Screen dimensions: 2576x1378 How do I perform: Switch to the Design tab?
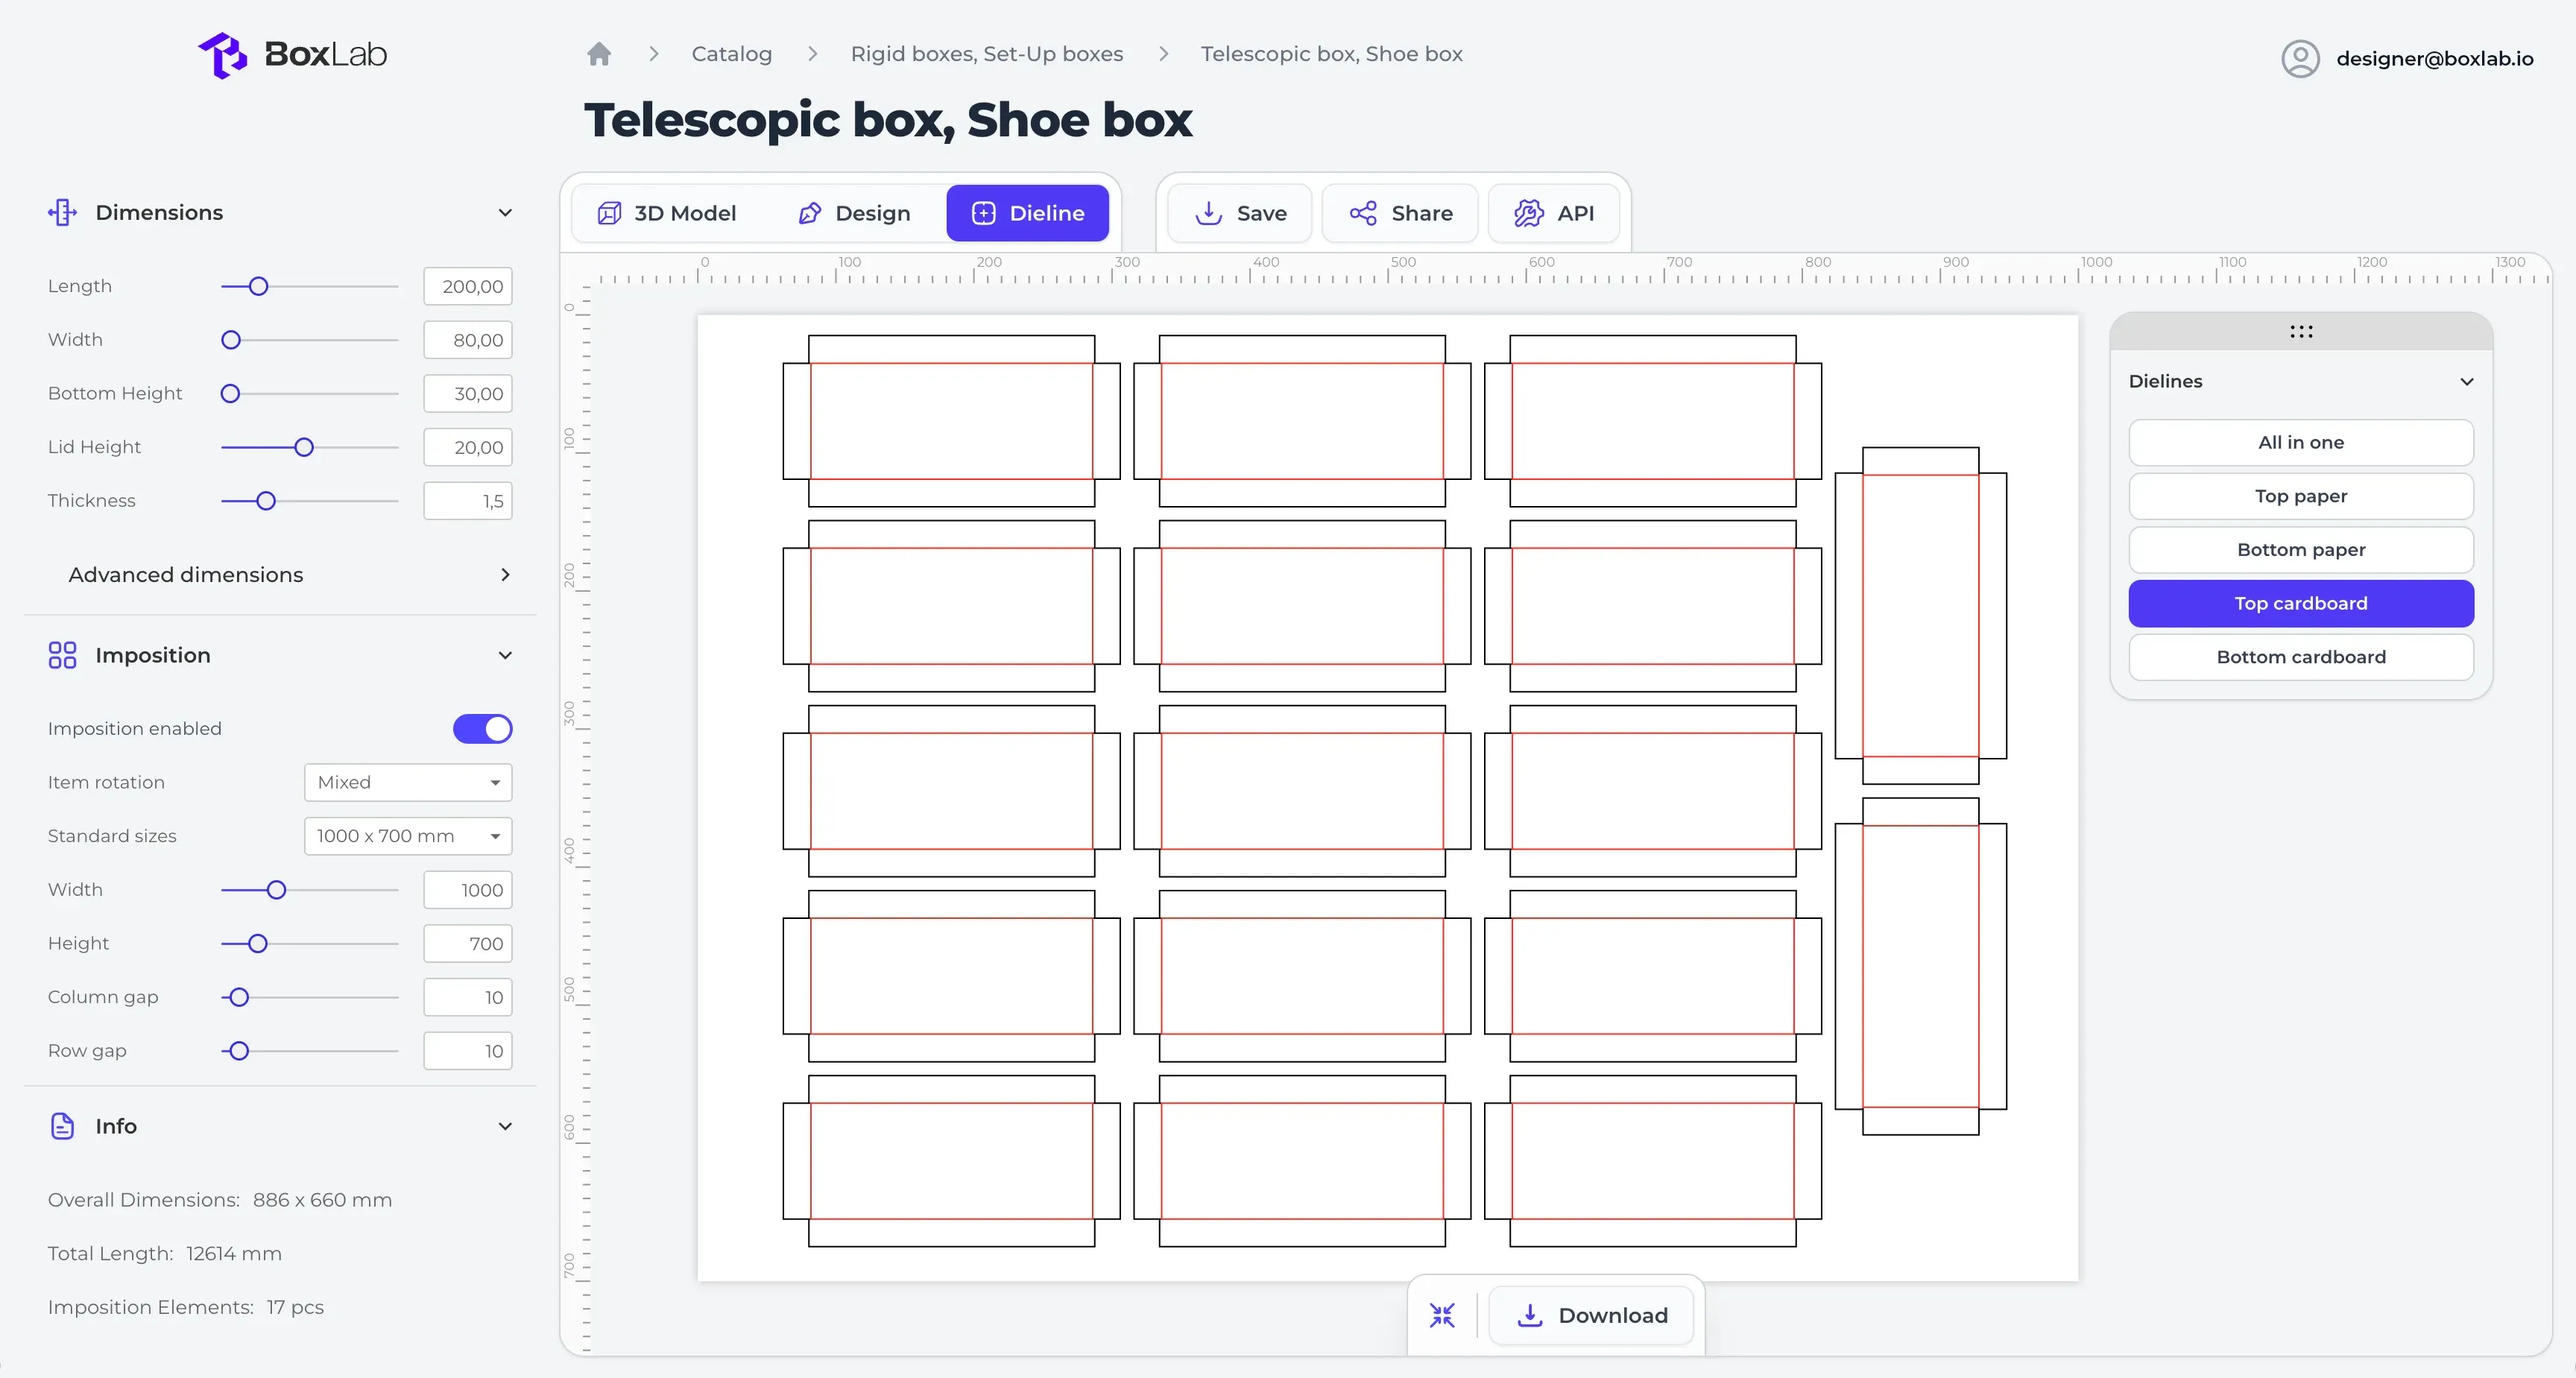[854, 213]
